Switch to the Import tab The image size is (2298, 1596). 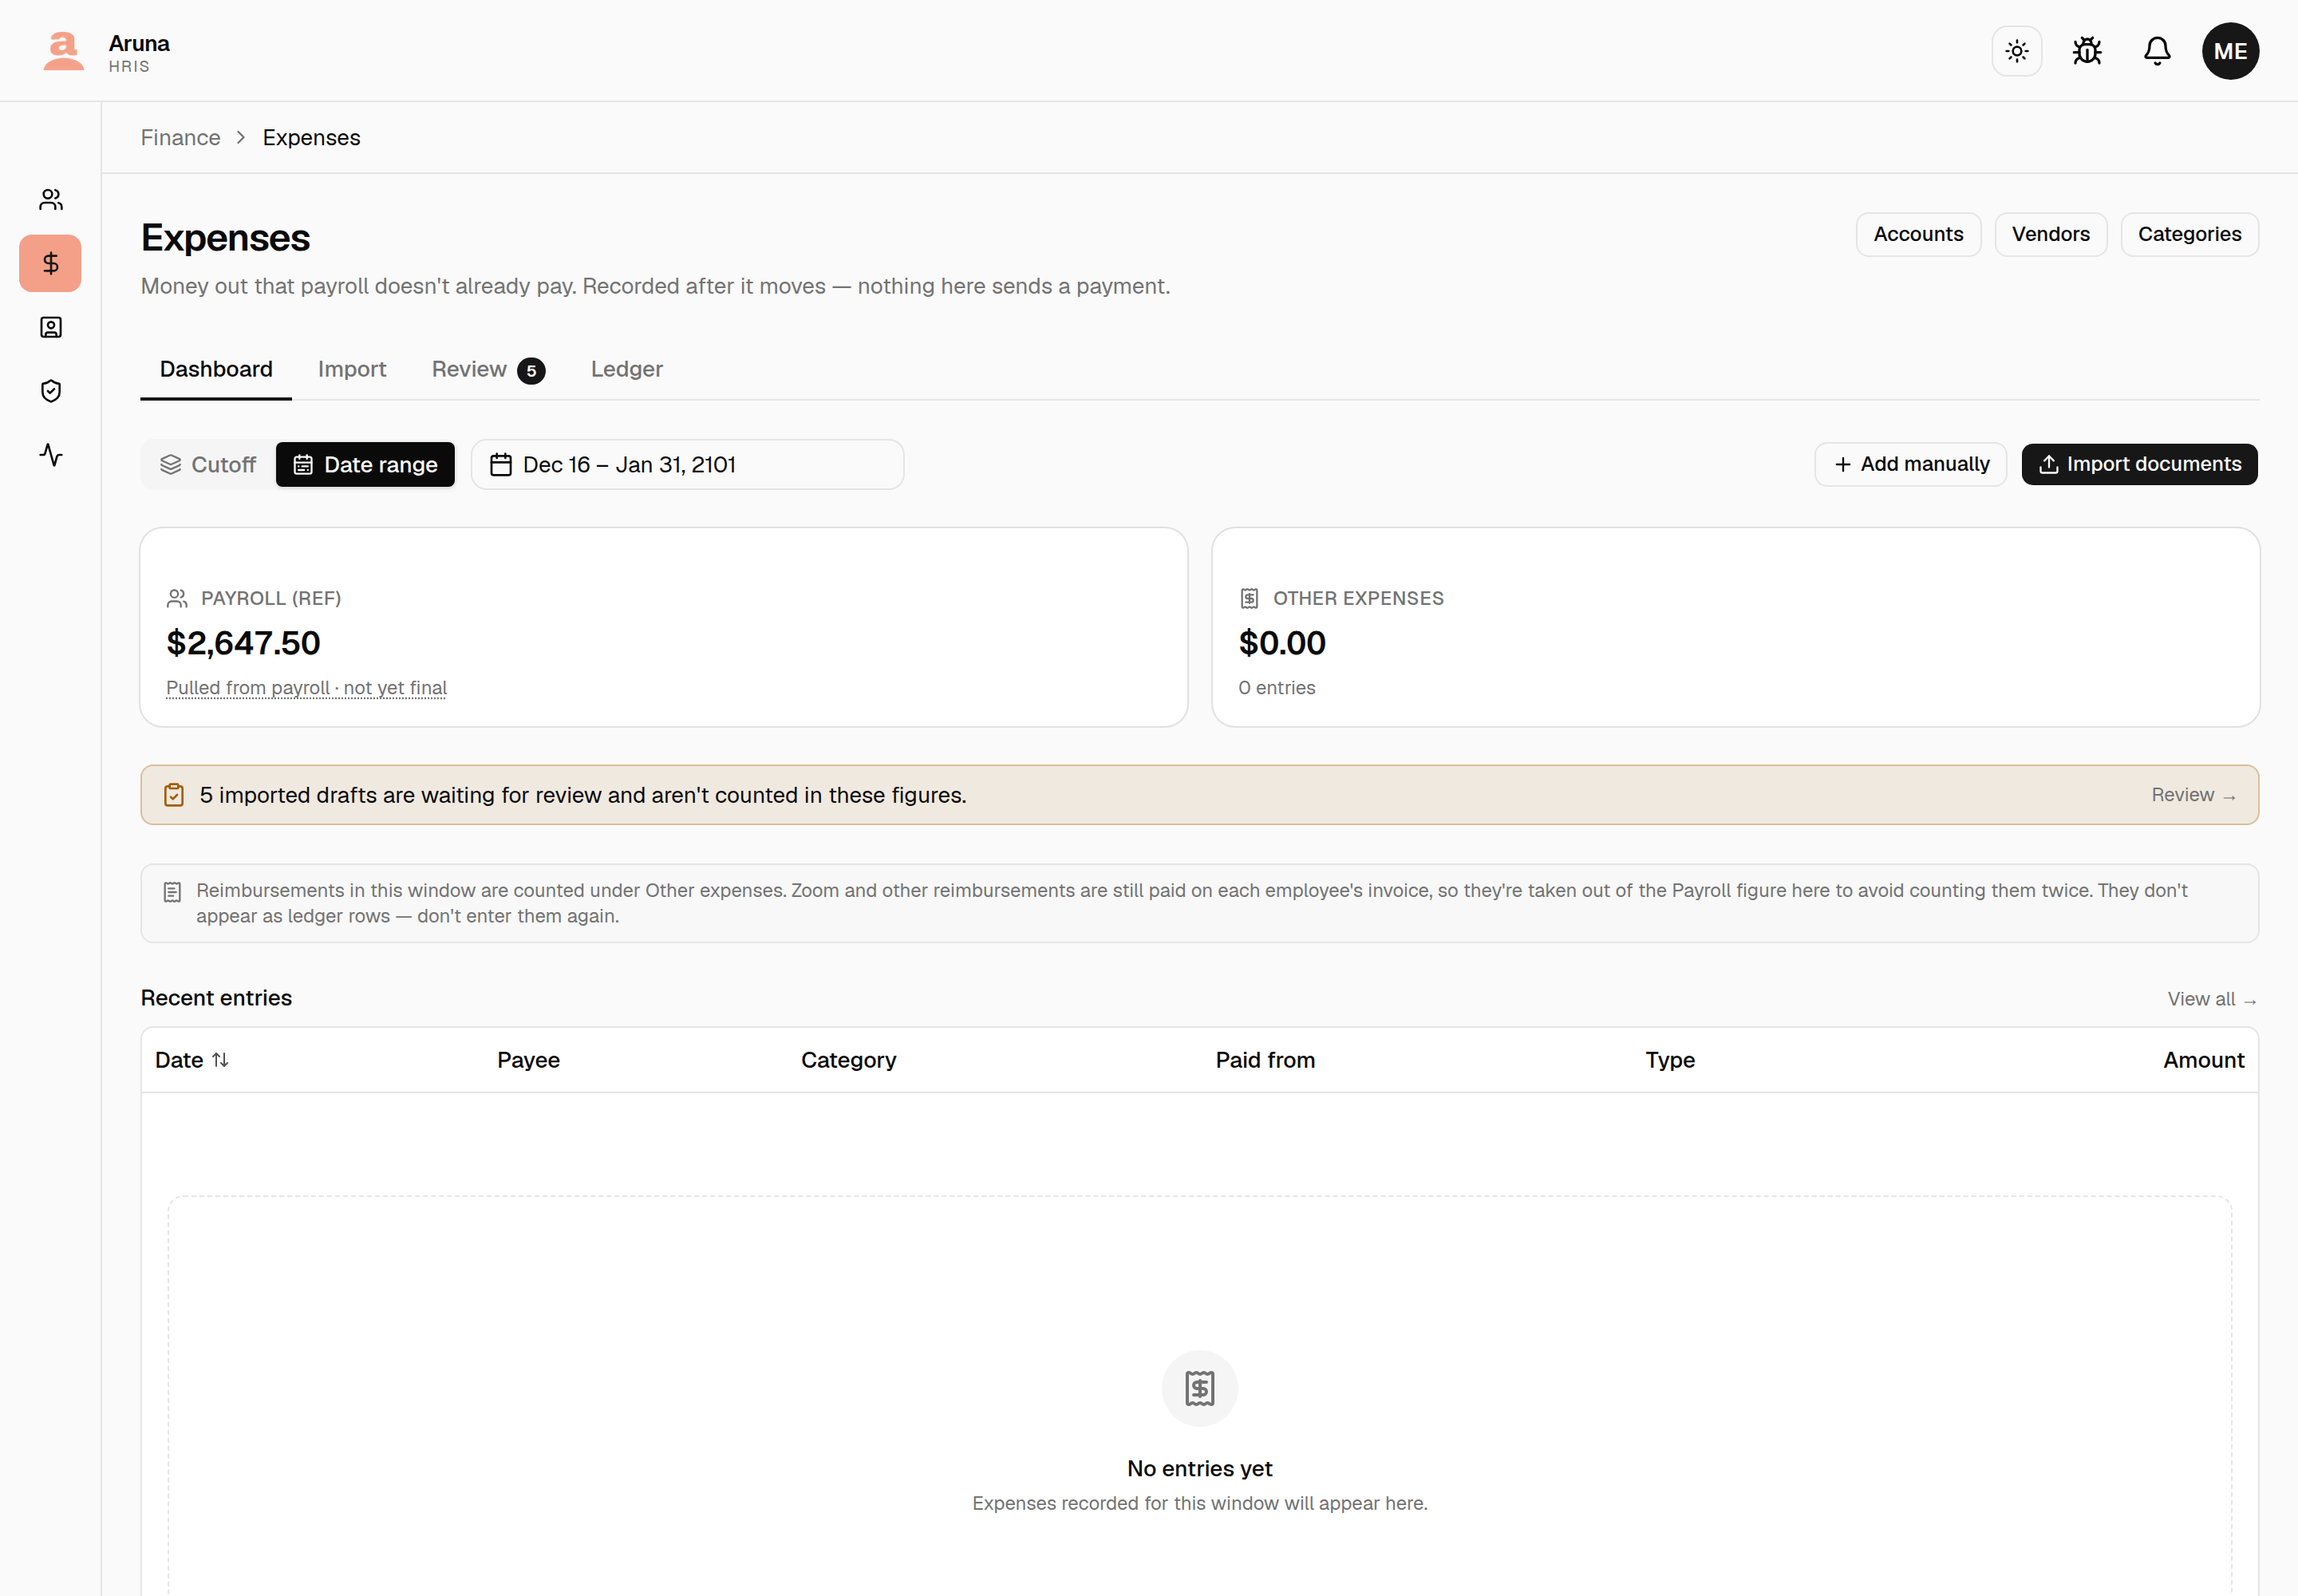point(352,370)
